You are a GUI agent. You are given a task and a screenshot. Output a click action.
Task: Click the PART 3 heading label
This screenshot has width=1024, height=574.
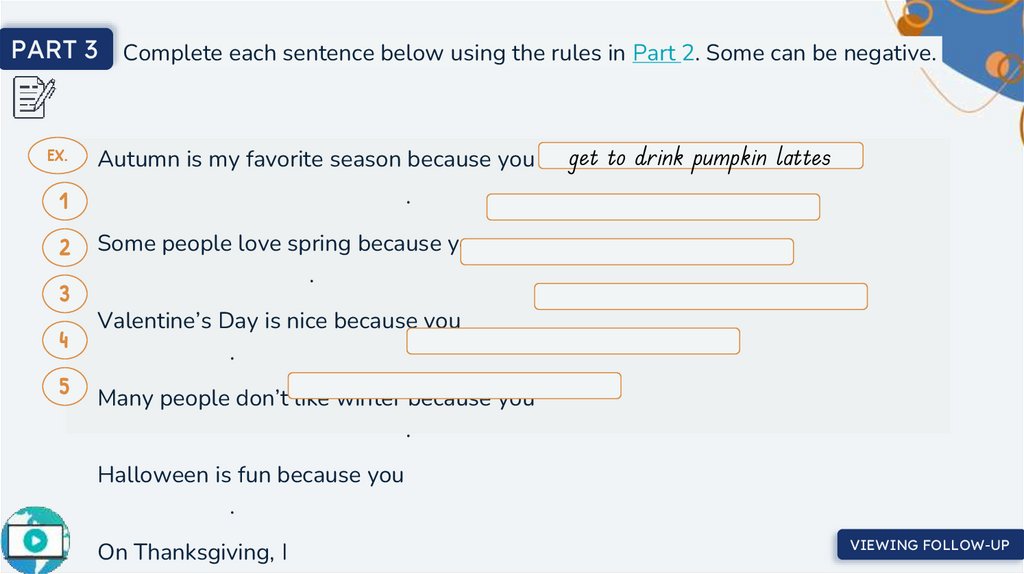tap(56, 50)
